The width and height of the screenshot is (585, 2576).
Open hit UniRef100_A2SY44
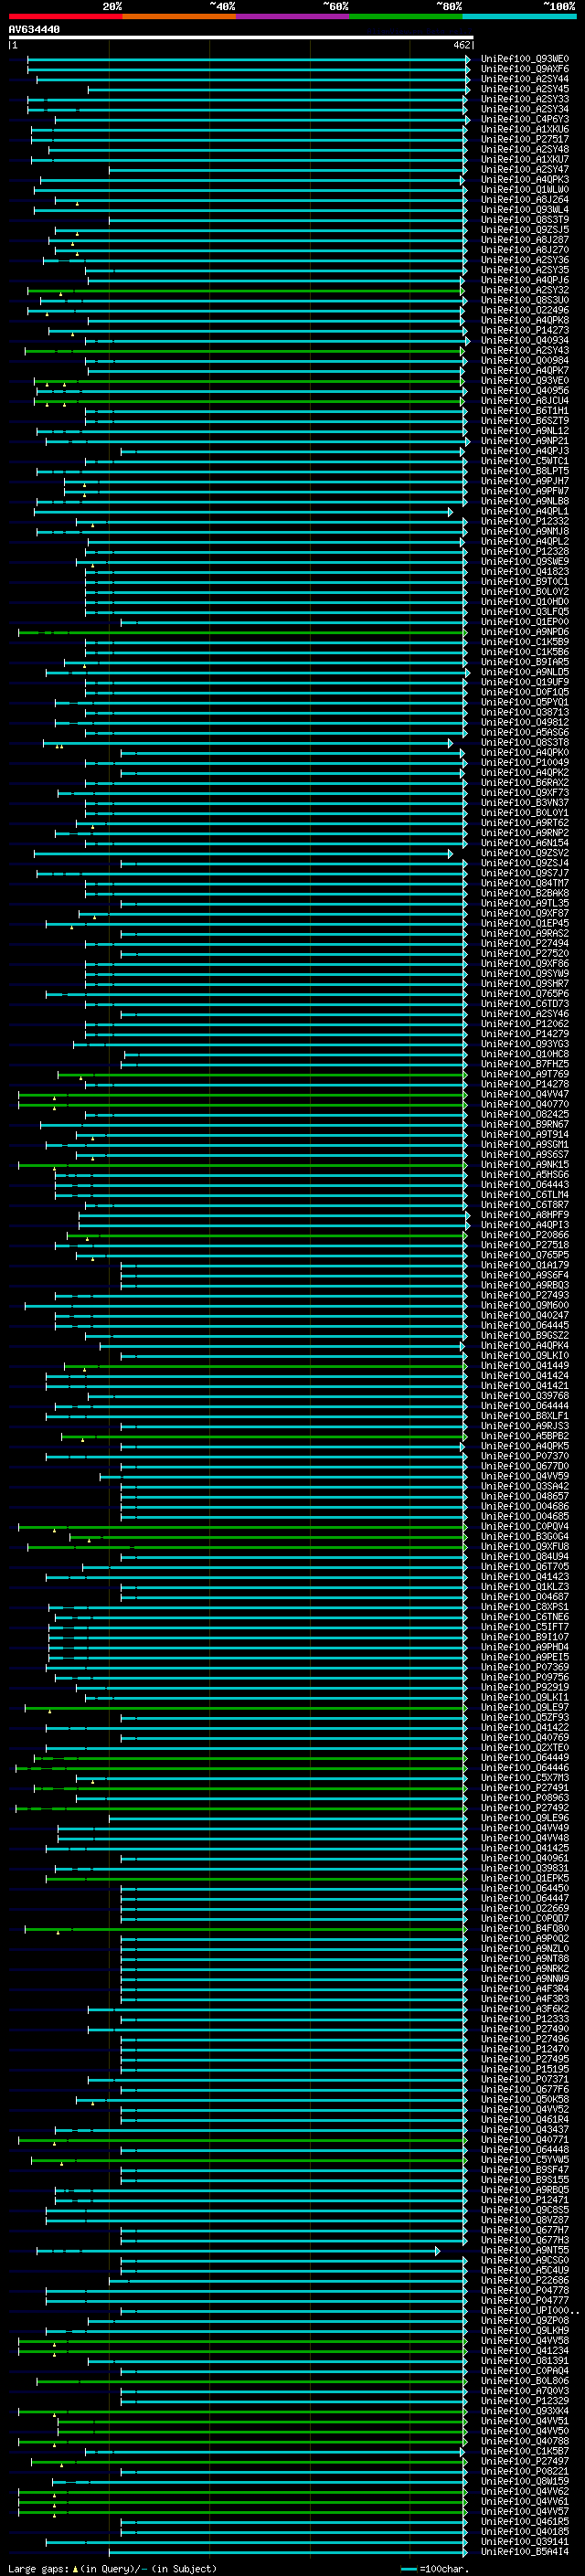pos(525,79)
